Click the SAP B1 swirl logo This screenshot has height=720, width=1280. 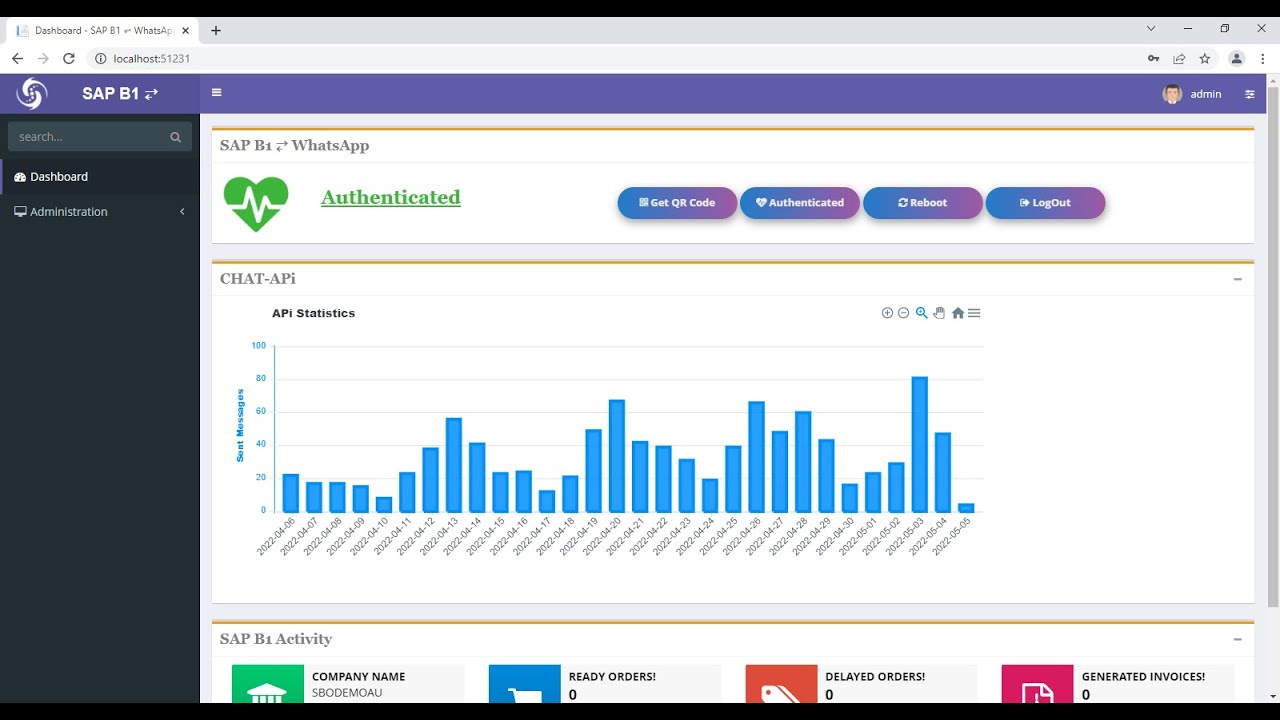pyautogui.click(x=32, y=94)
